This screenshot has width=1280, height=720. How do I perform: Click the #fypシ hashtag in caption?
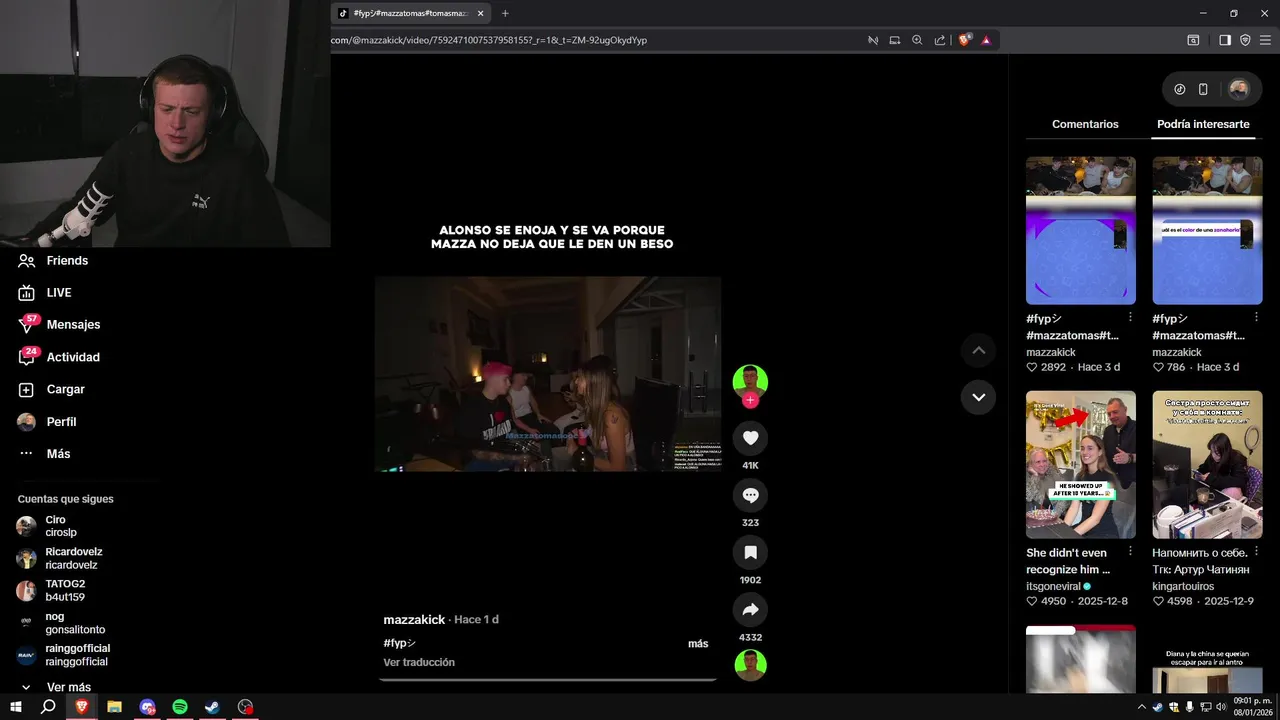pos(399,643)
